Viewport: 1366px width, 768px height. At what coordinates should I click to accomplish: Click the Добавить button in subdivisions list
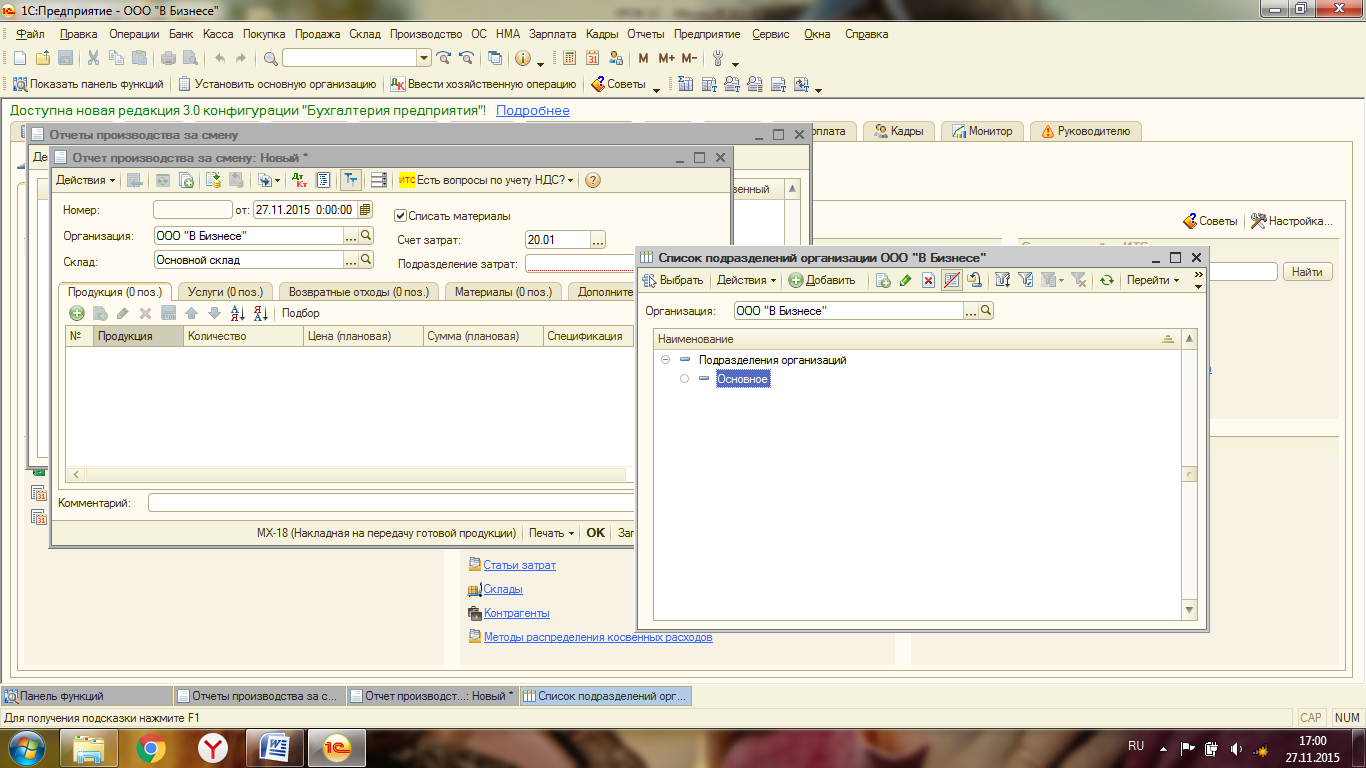coord(822,280)
